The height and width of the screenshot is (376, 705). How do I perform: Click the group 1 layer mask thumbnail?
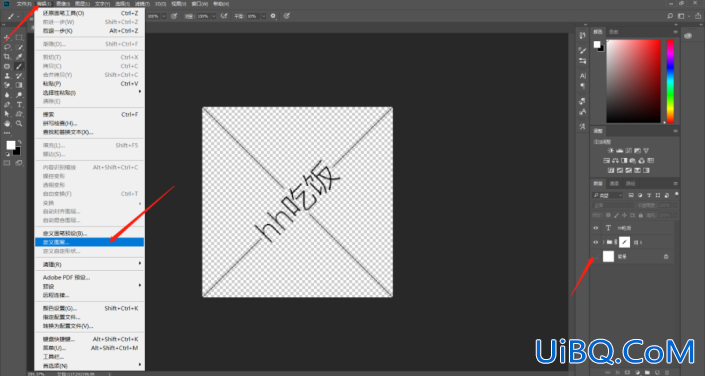point(625,242)
